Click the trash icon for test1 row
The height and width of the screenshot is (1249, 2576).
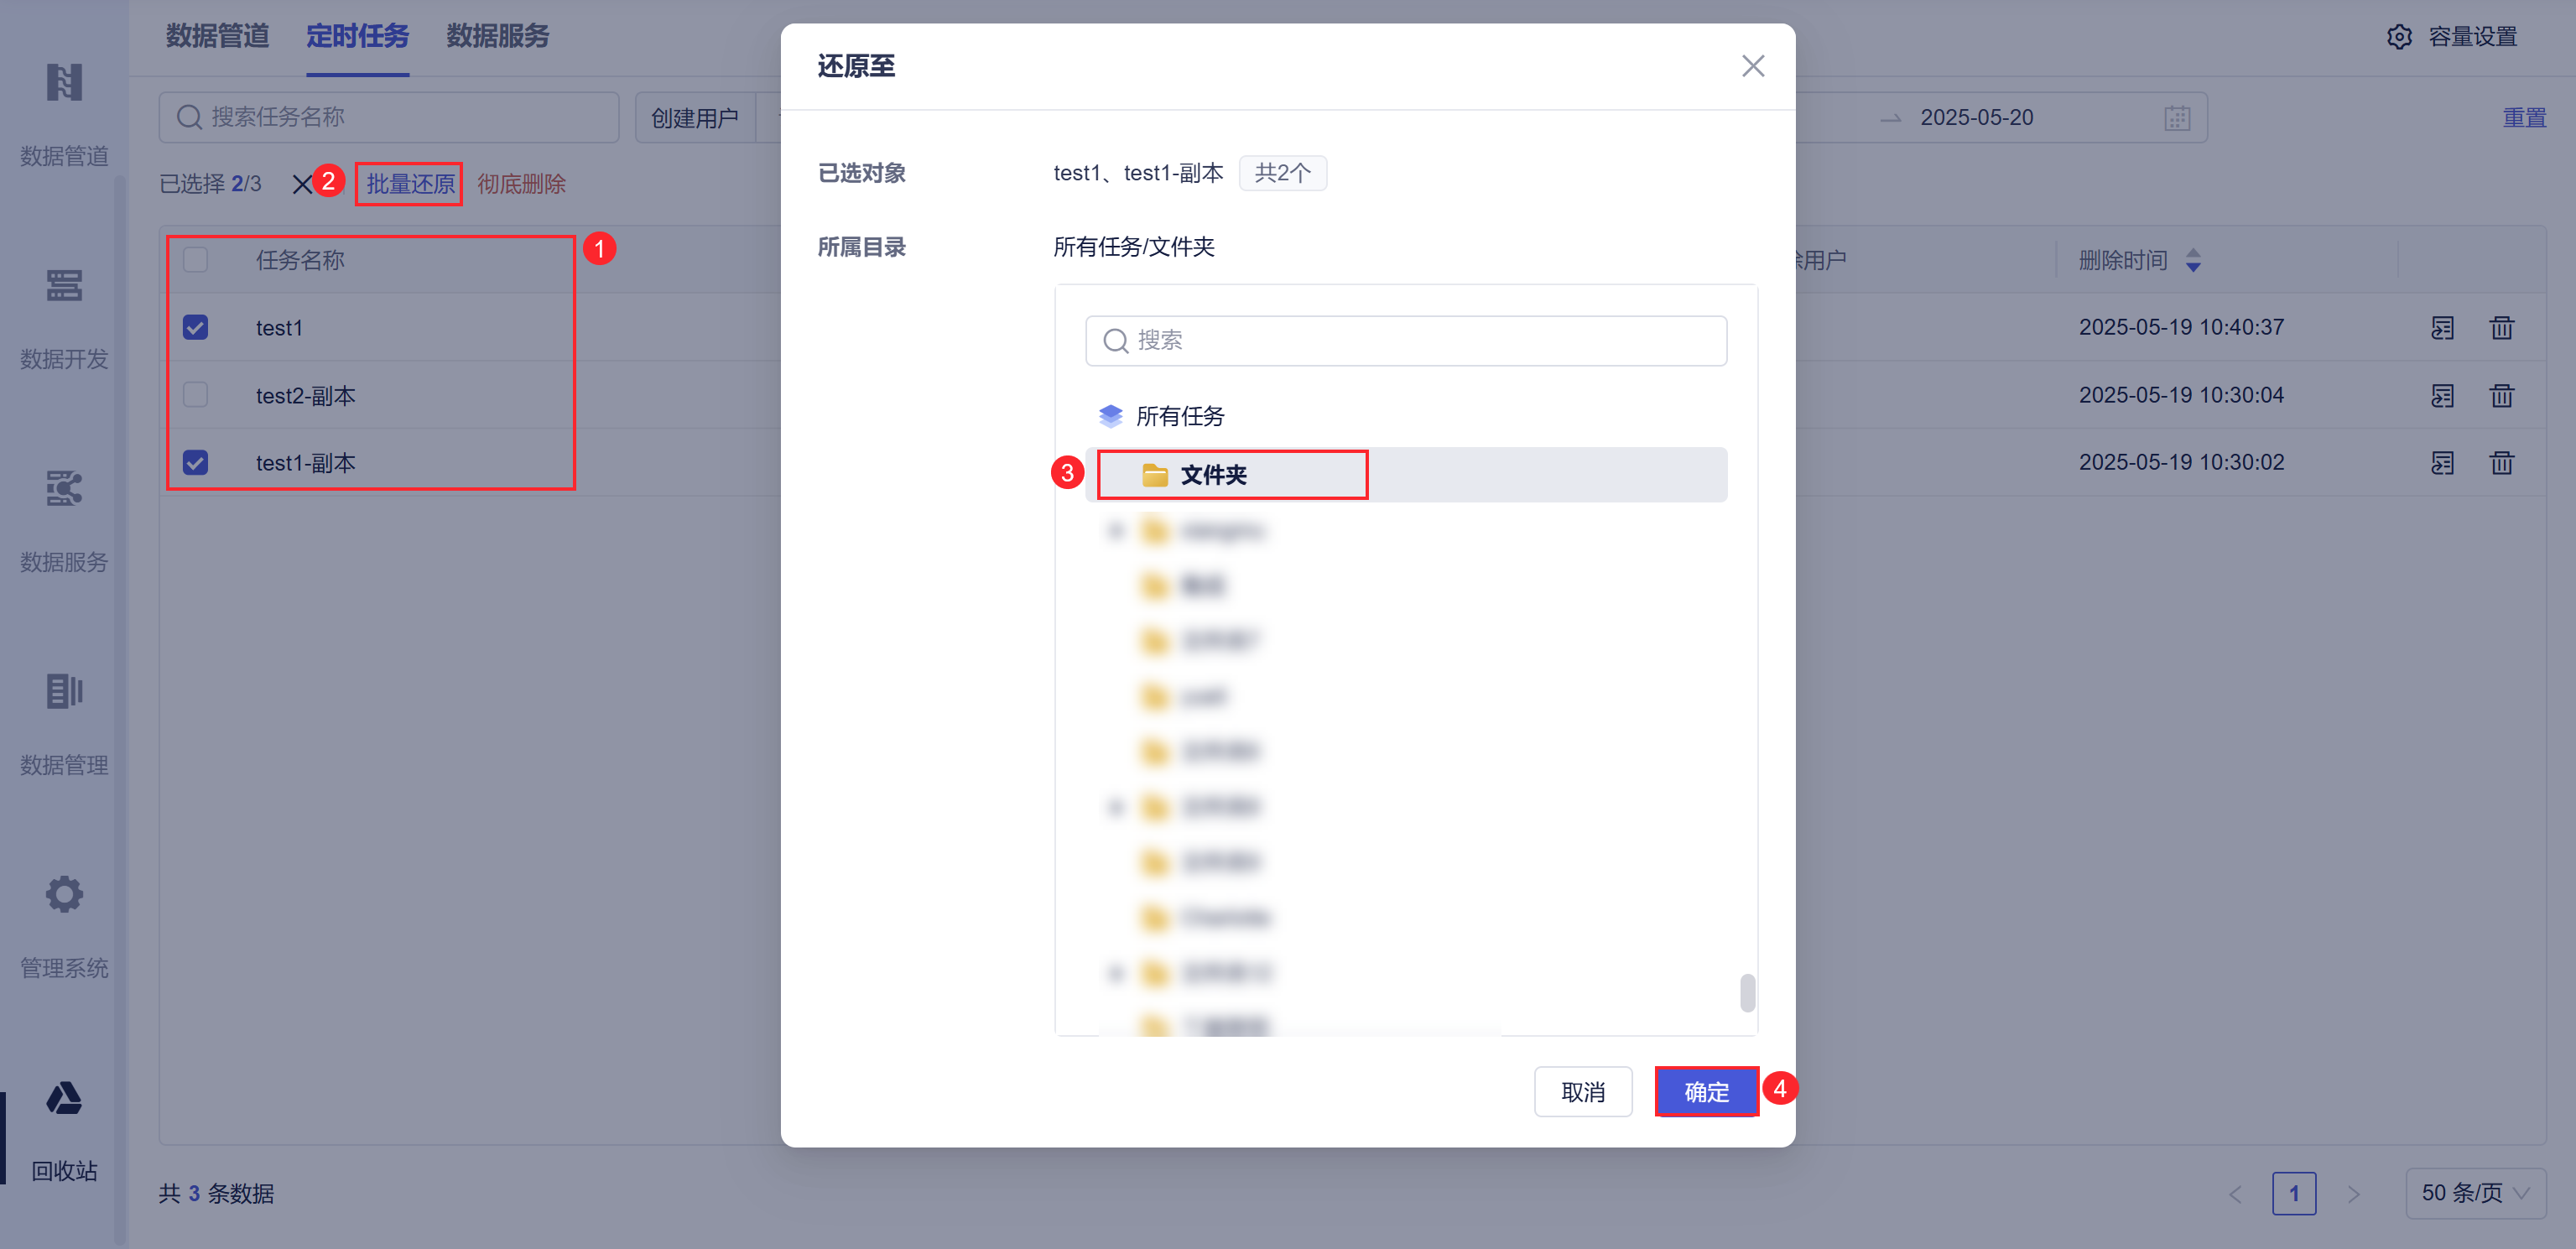[x=2501, y=328]
